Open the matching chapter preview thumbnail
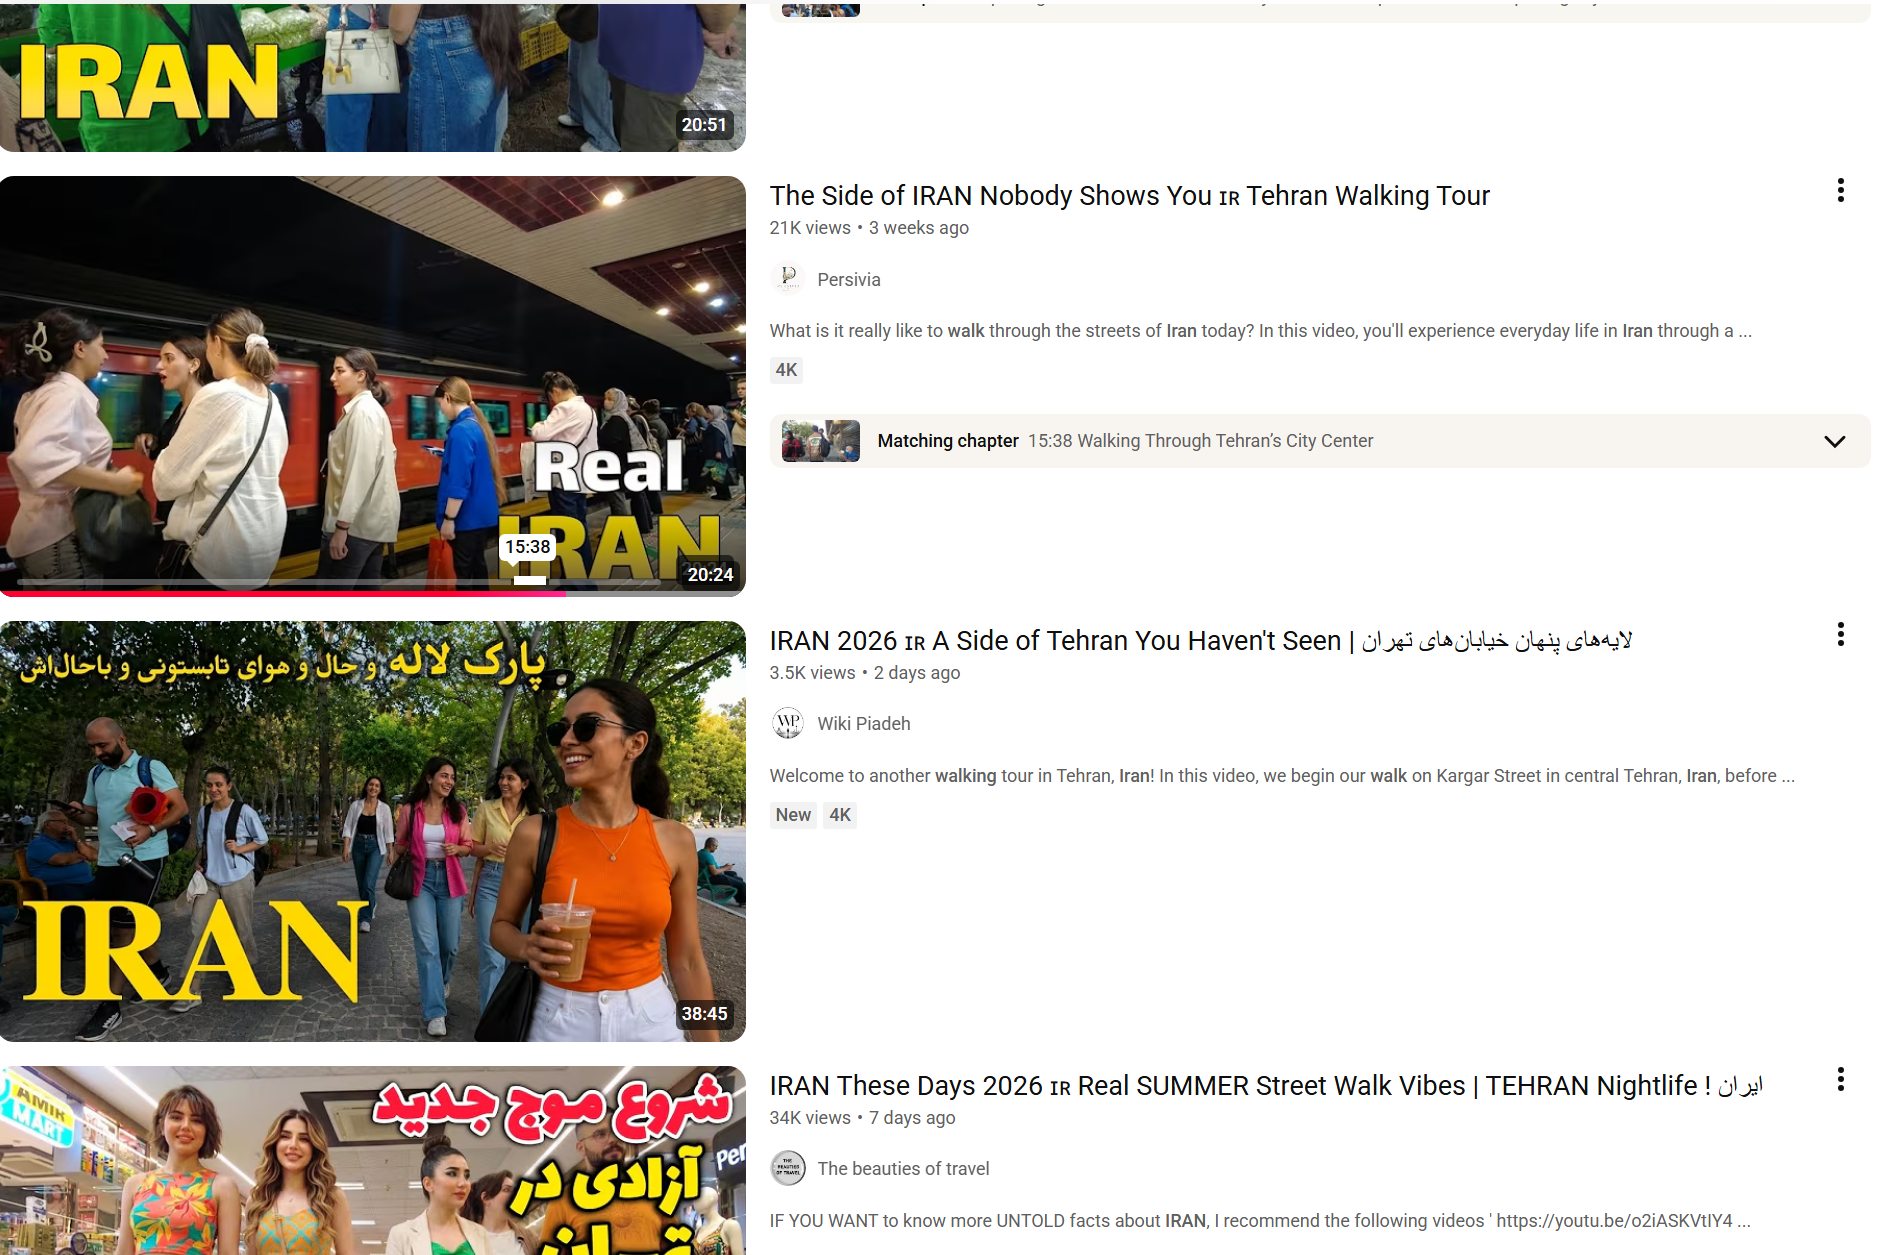This screenshot has width=1897, height=1255. (820, 441)
